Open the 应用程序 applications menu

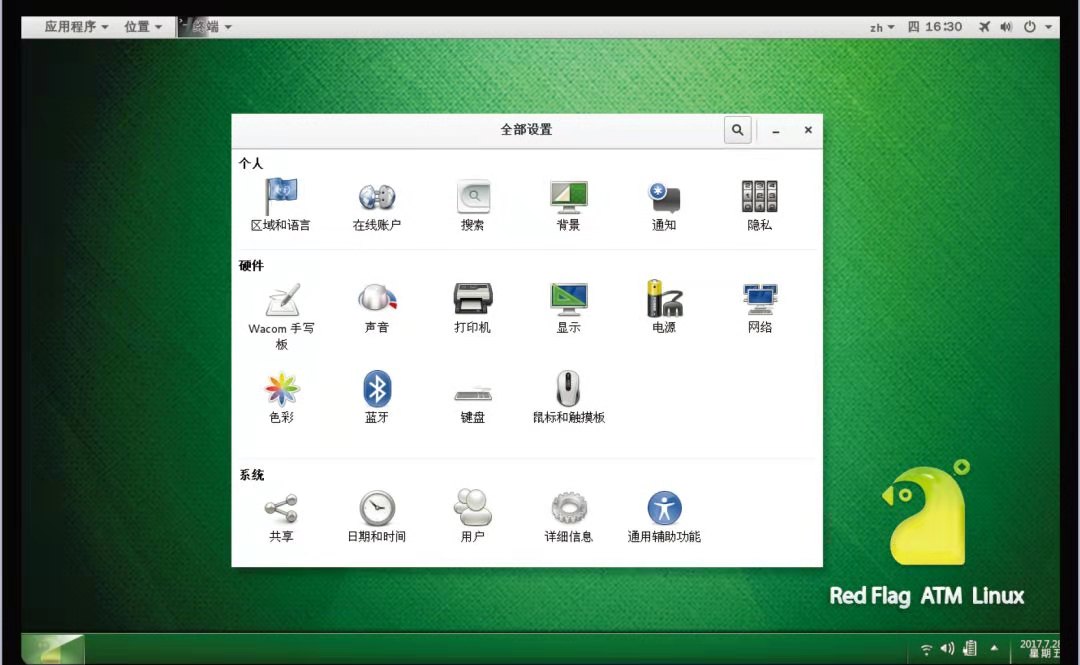click(x=76, y=27)
